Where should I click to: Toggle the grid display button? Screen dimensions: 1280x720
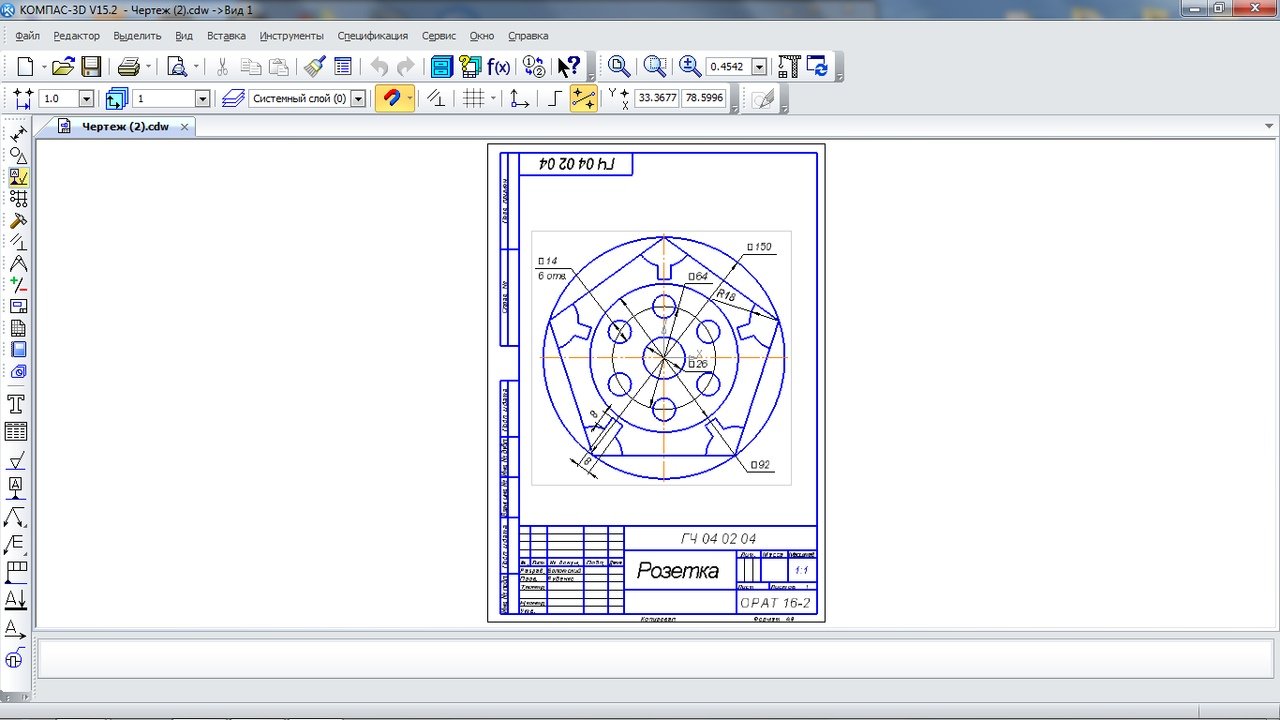click(473, 99)
